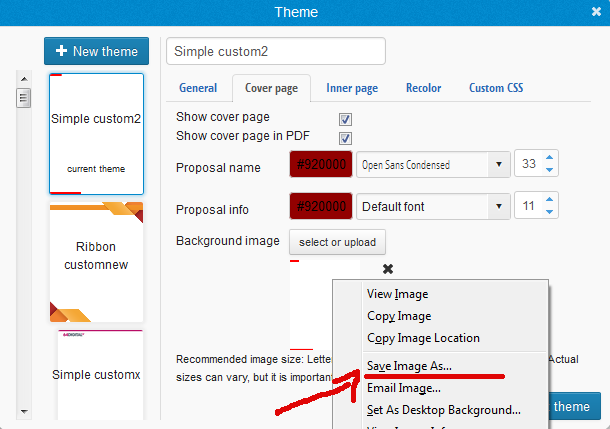This screenshot has width=610, height=429.
Task: Open Proposal info color swatch
Action: (x=320, y=207)
